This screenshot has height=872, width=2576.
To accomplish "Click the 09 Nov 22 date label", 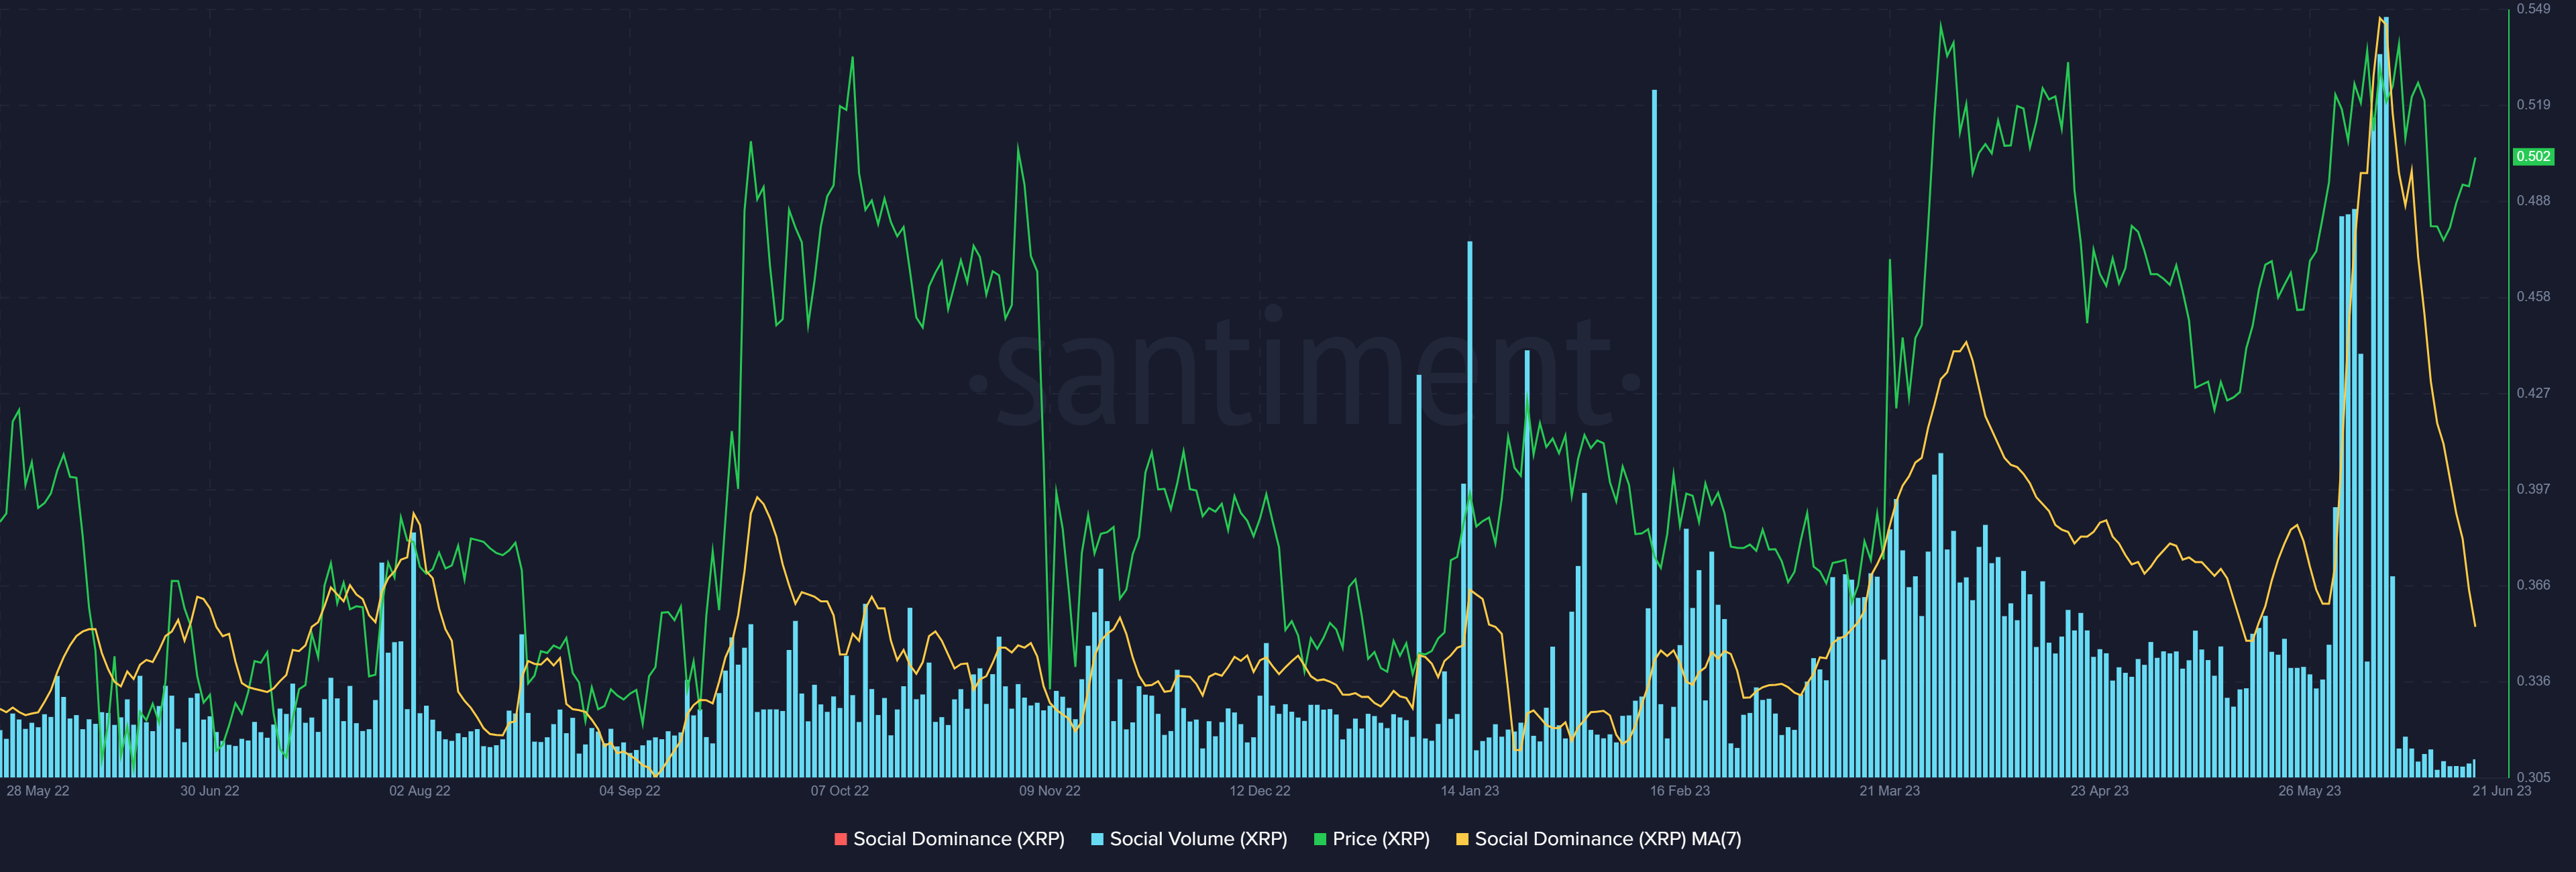I will (1049, 791).
